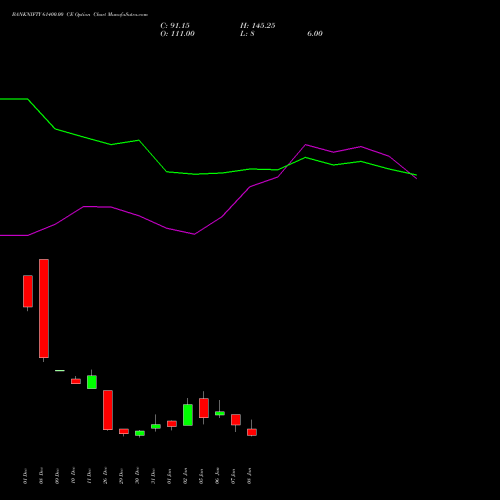Click the high price value H: 145.25
The width and height of the screenshot is (500, 500).
tap(258, 26)
